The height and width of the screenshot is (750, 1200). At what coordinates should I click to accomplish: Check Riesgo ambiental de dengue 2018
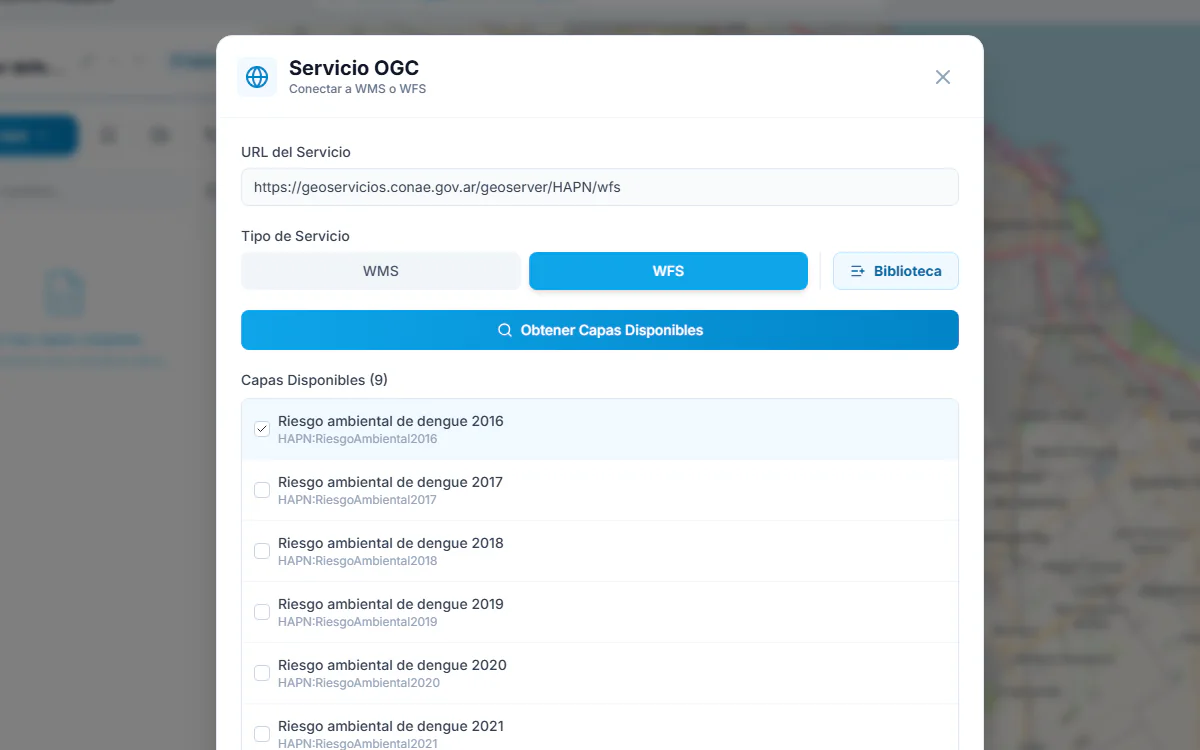(262, 551)
